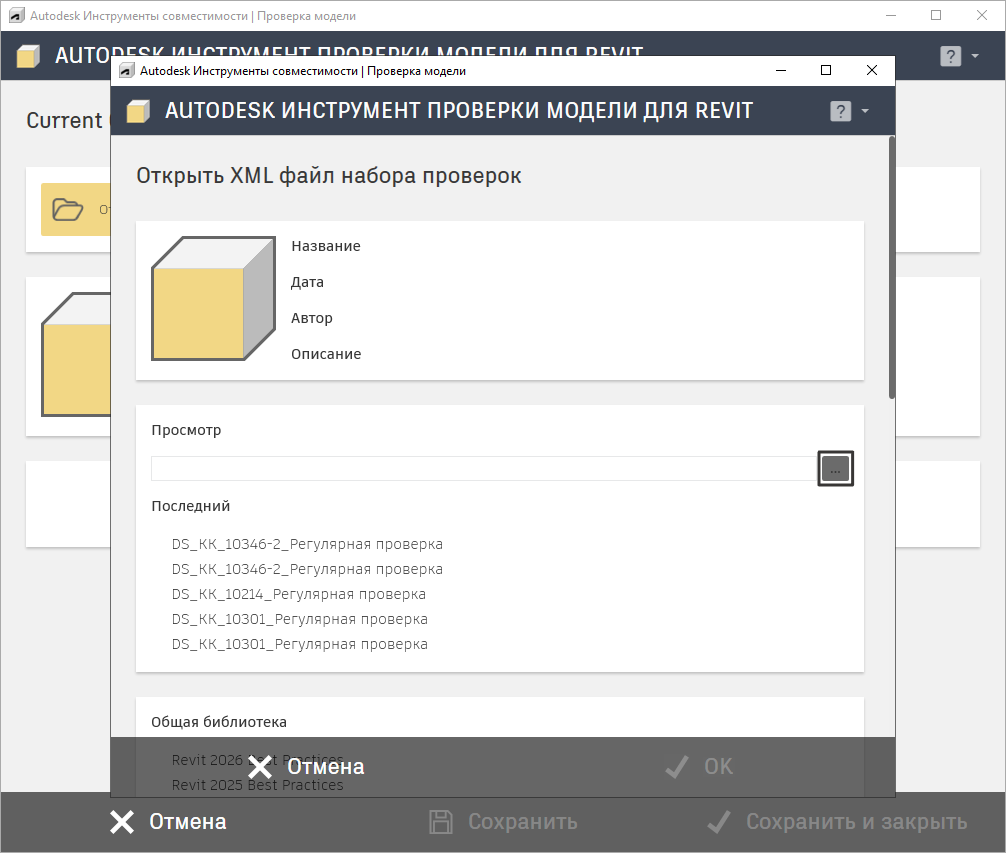The width and height of the screenshot is (1006, 853).
Task: Expand the help dropdown arrow in the dialog header
Action: (865, 111)
